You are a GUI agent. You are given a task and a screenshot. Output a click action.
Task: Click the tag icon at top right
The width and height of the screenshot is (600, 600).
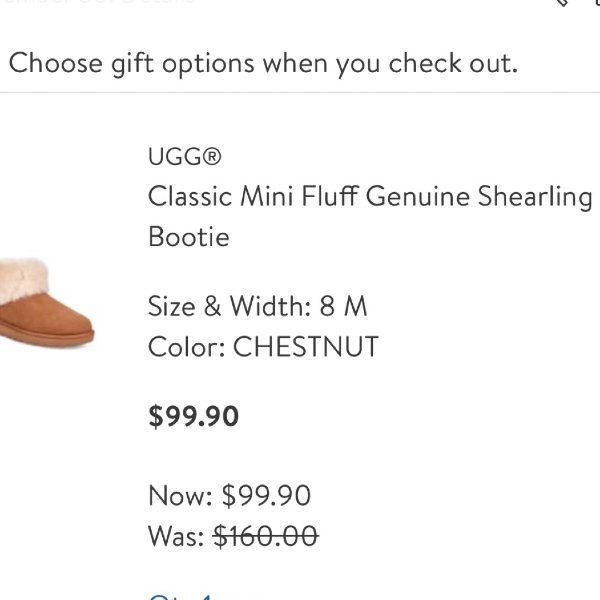pos(561,2)
